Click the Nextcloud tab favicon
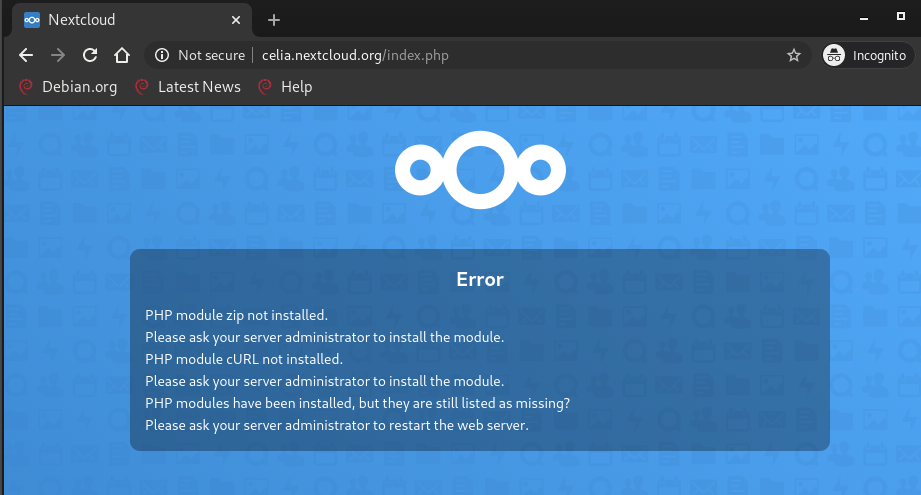This screenshot has width=921, height=495. click(x=32, y=20)
